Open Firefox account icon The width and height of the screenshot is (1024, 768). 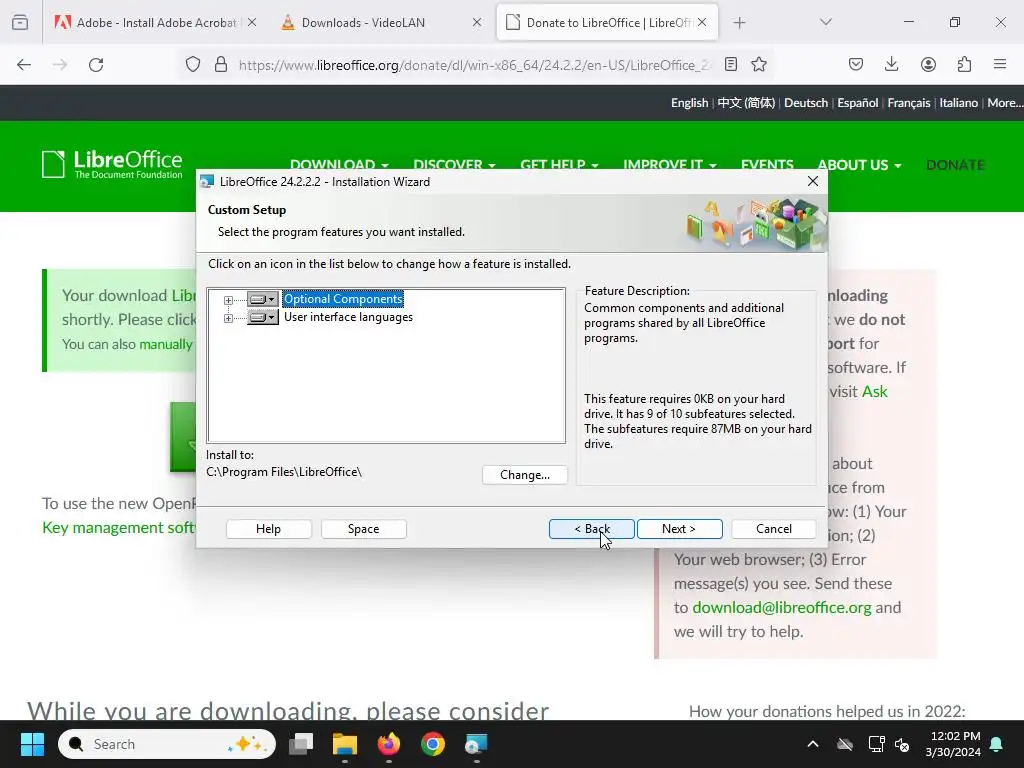(928, 65)
